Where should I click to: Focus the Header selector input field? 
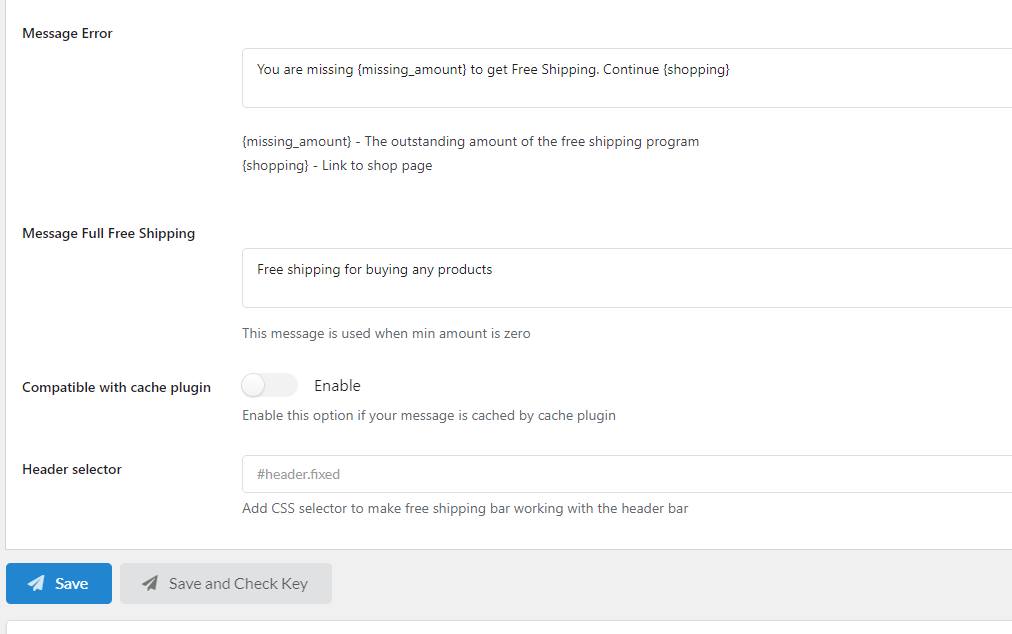coord(627,474)
